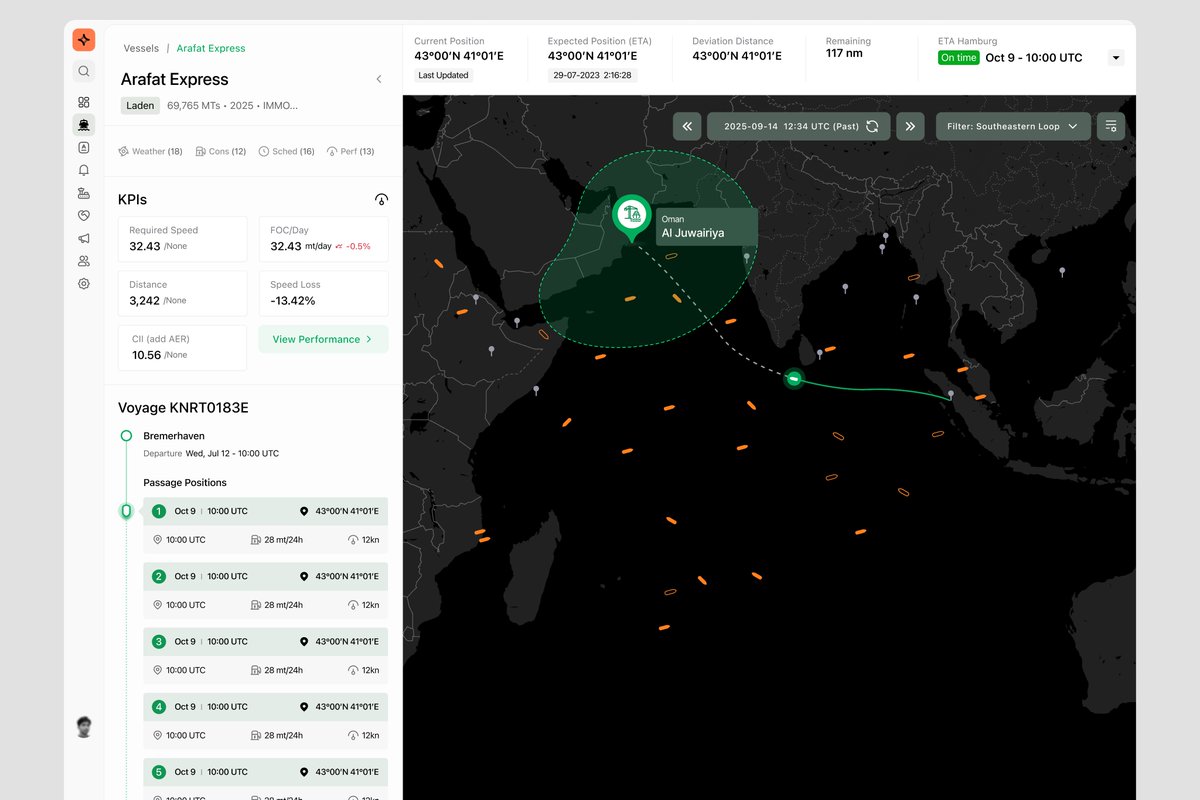Open the dashboard grid icon in sidebar

coord(84,102)
